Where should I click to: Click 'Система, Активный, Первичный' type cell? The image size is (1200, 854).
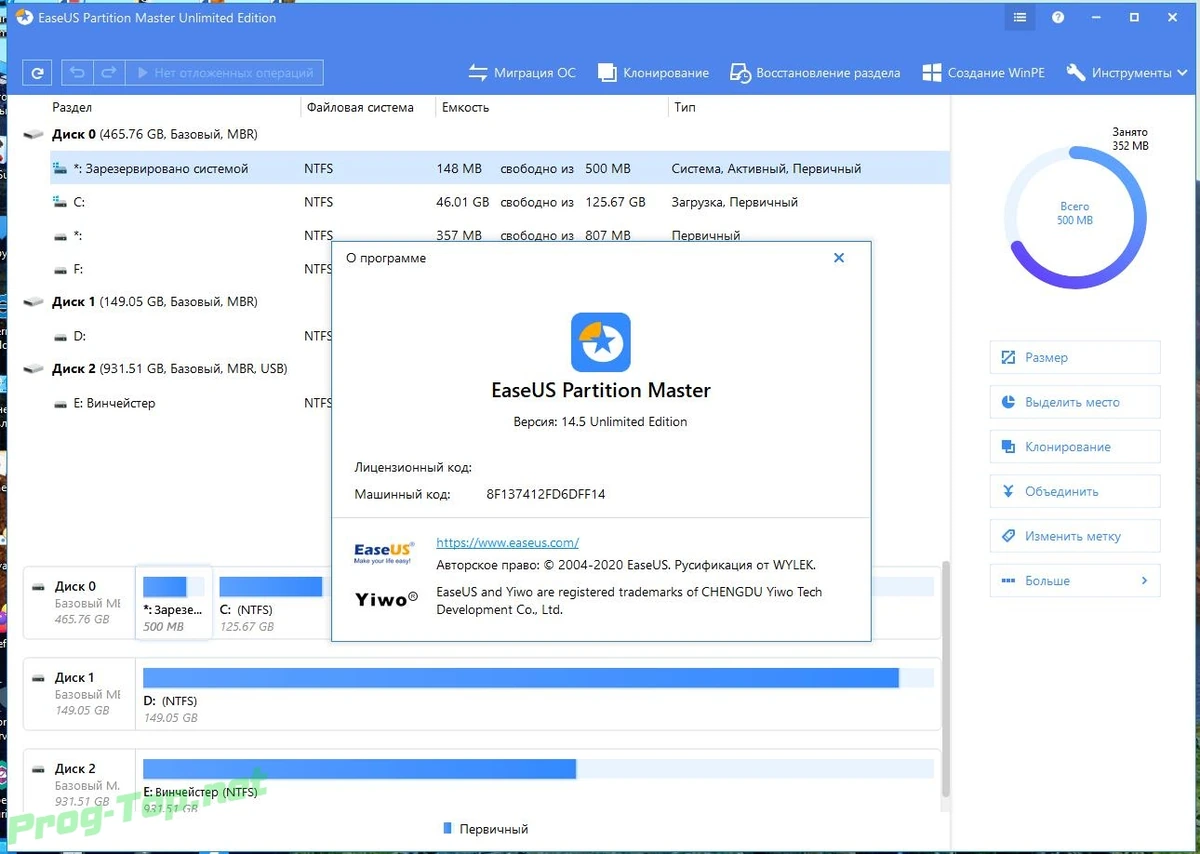pyautogui.click(x=766, y=169)
